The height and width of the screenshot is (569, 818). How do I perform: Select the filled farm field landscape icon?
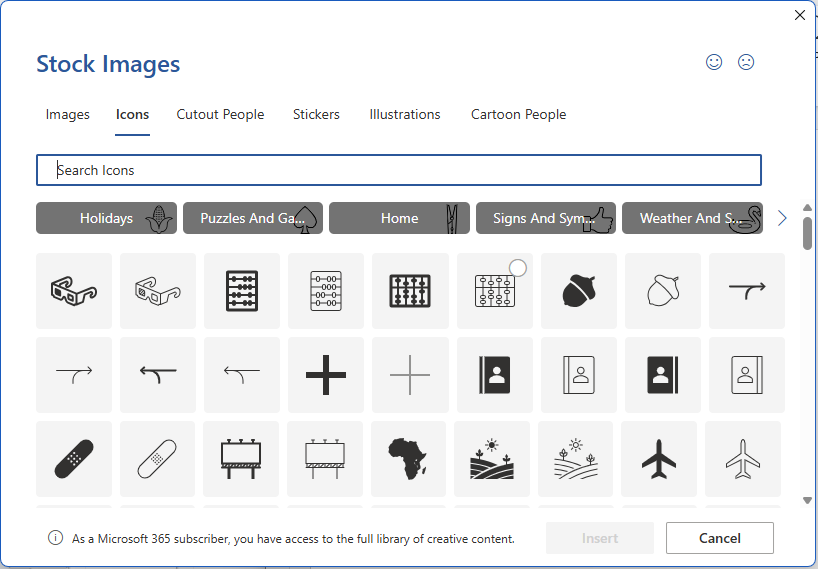point(491,458)
